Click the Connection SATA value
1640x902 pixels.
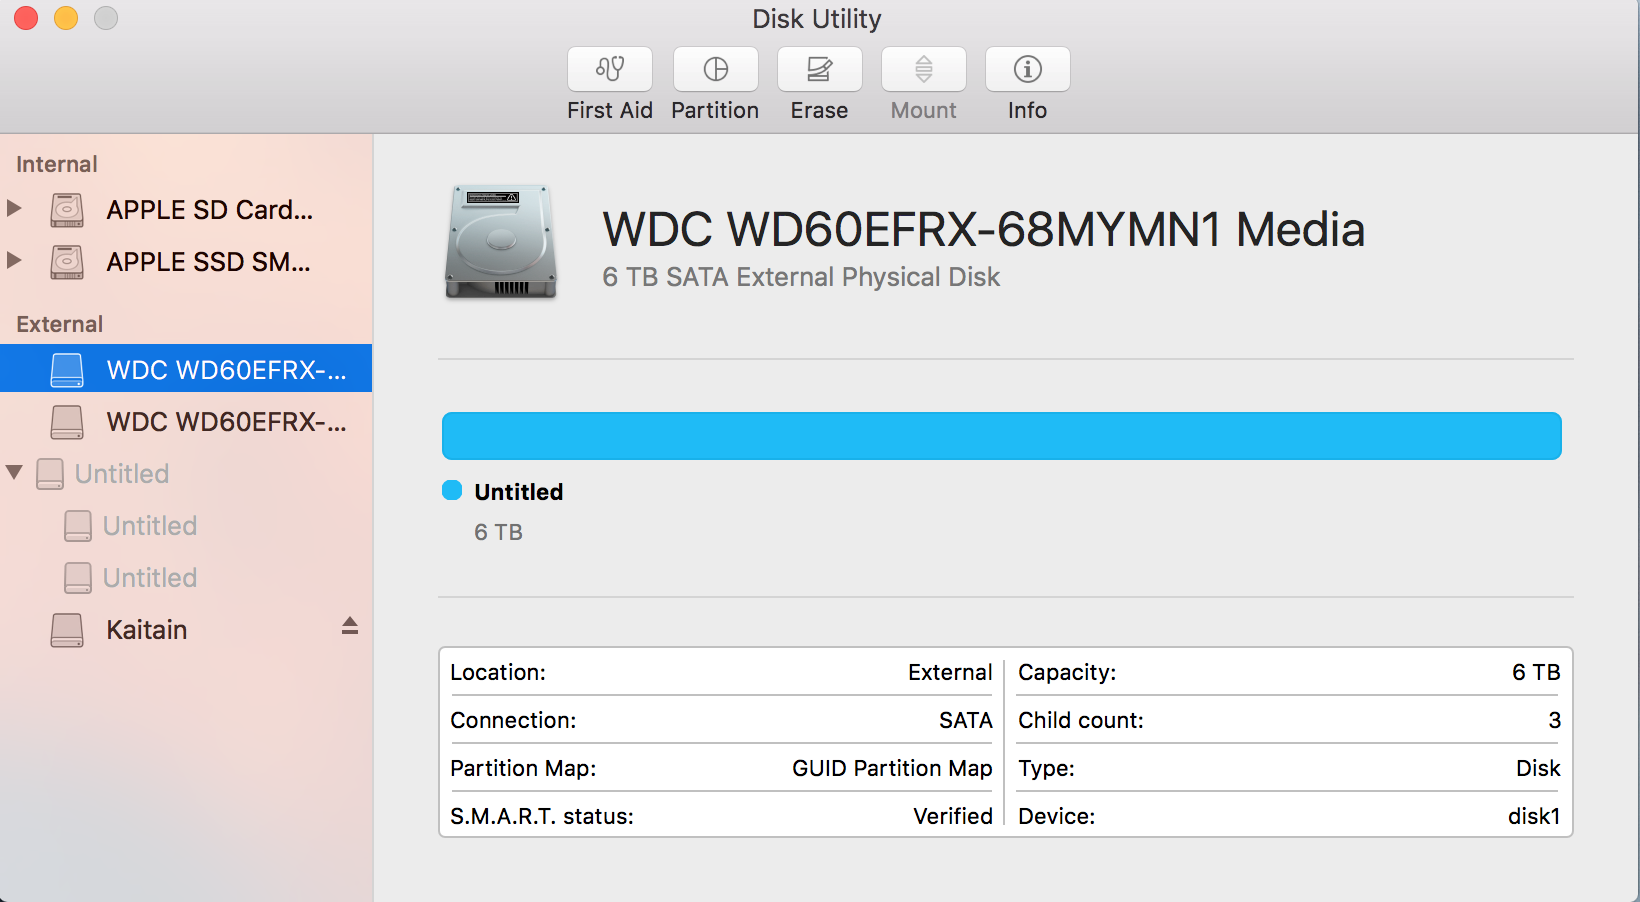coord(966,720)
